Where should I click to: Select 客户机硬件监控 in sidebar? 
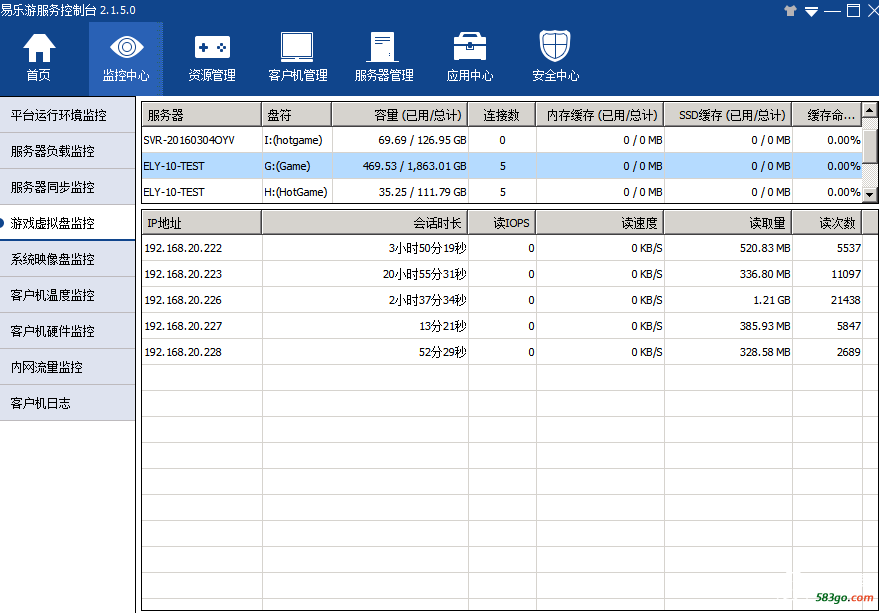[x=67, y=331]
